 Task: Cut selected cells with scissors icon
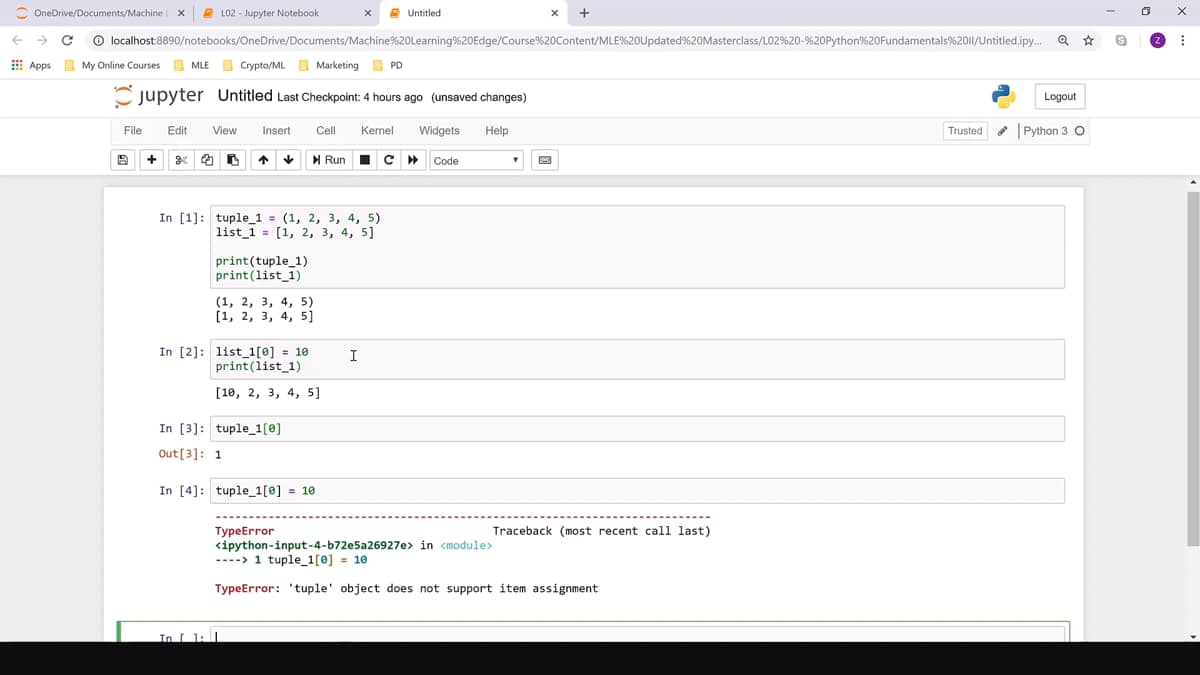181,160
